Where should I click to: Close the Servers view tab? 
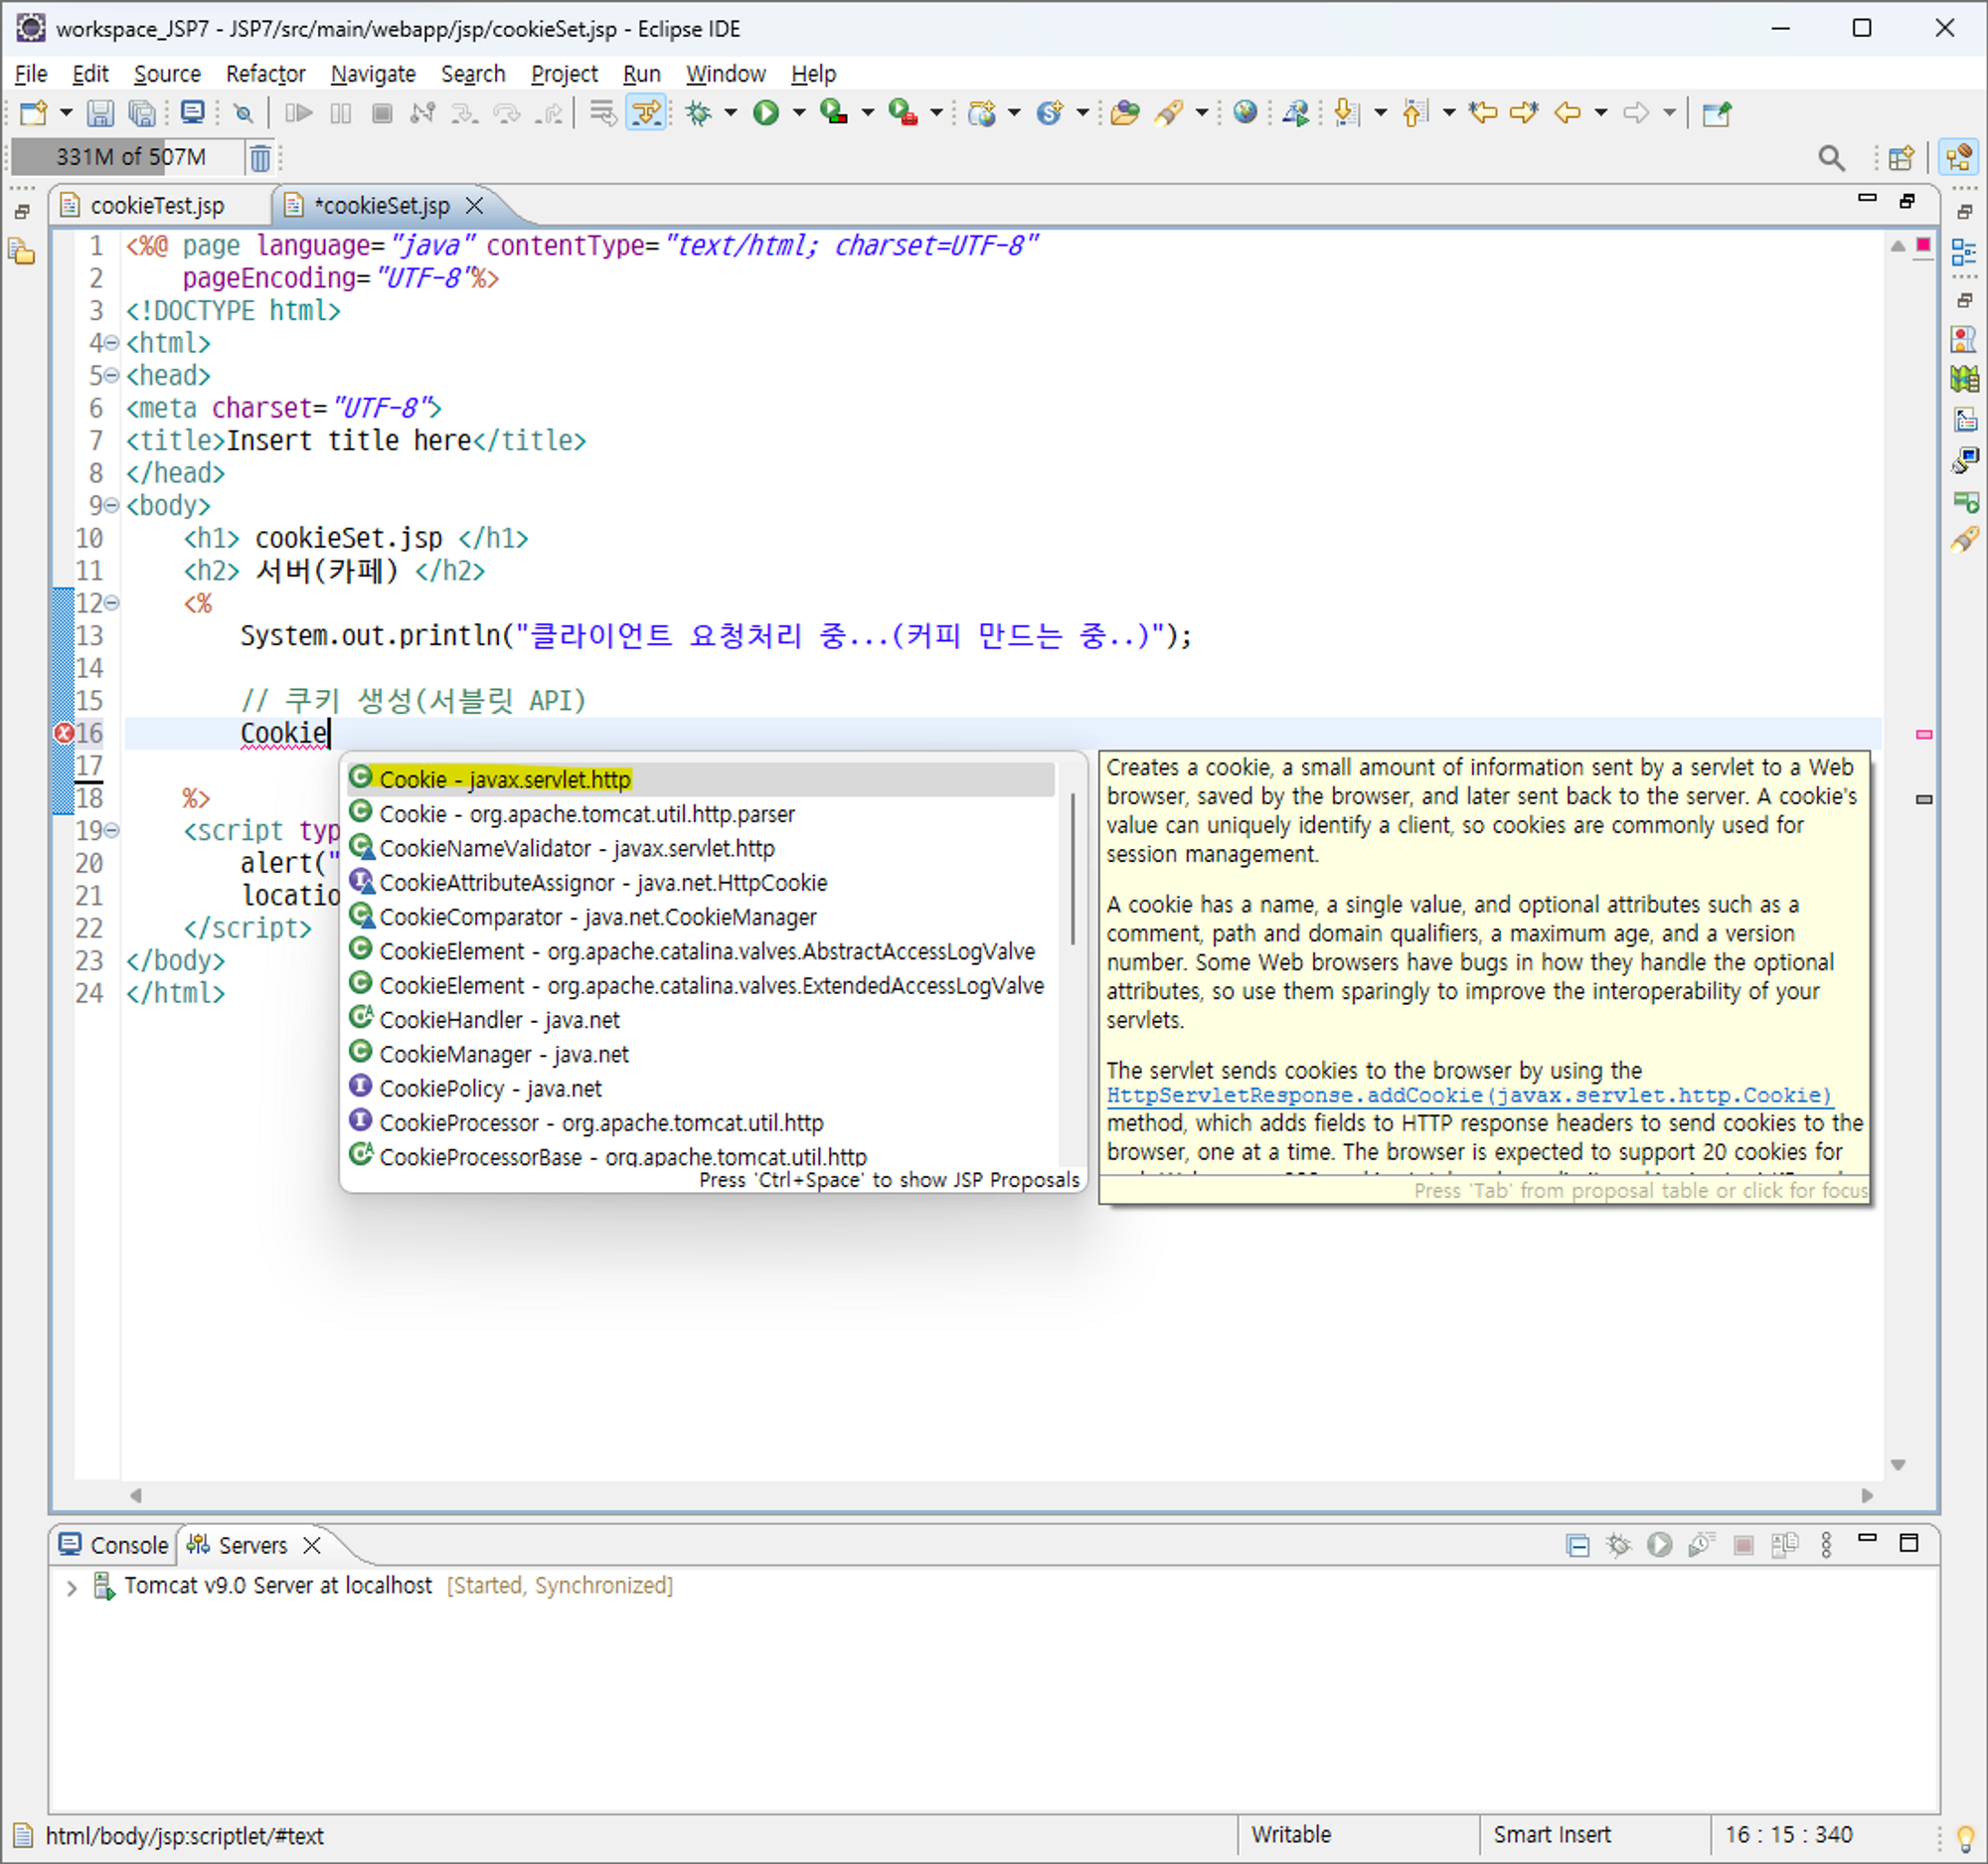click(312, 1545)
